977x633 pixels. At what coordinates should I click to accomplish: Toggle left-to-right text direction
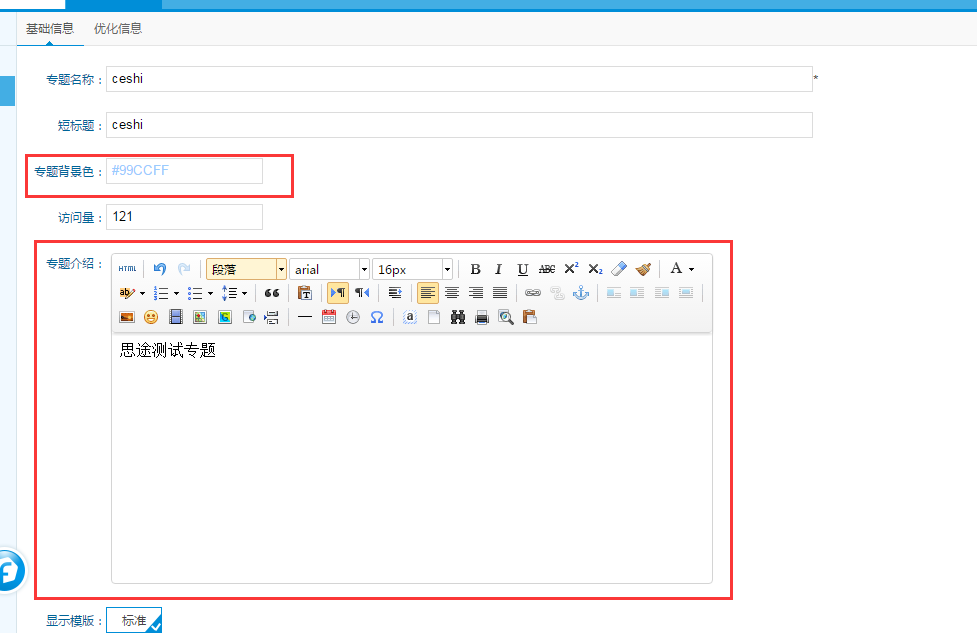[338, 293]
